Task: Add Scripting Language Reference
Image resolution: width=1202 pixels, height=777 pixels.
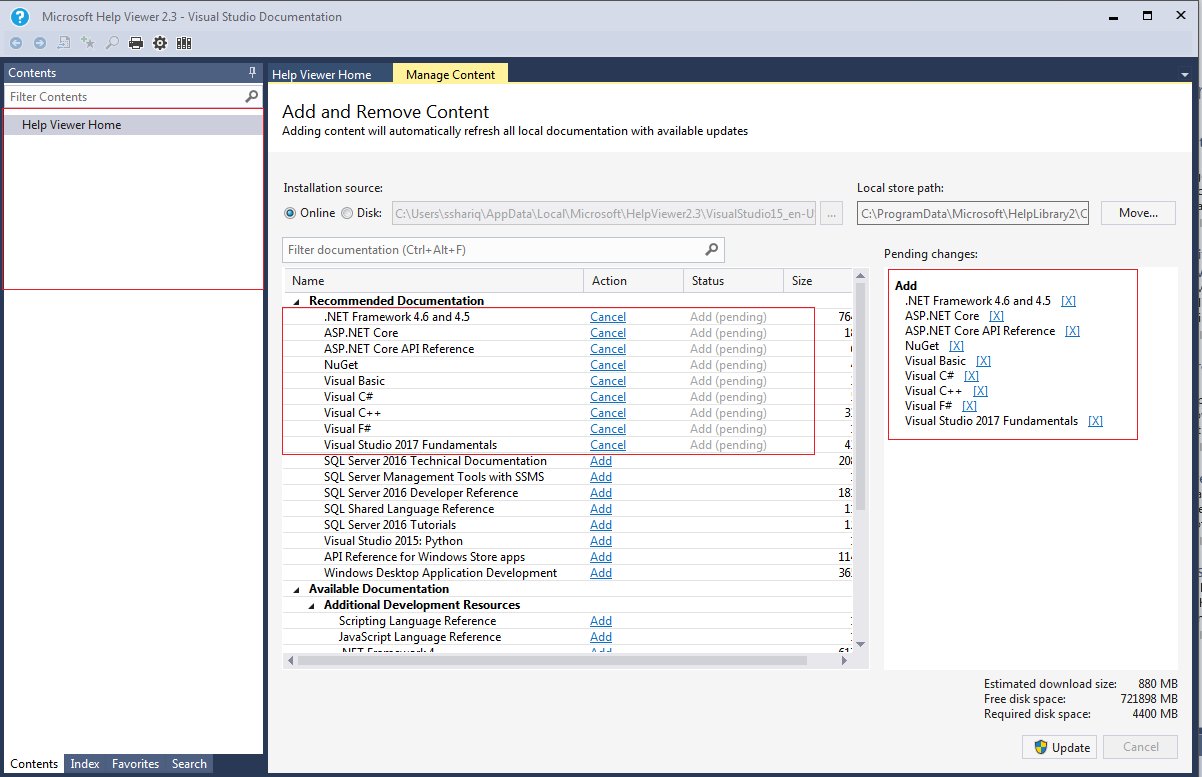Action: (x=601, y=621)
